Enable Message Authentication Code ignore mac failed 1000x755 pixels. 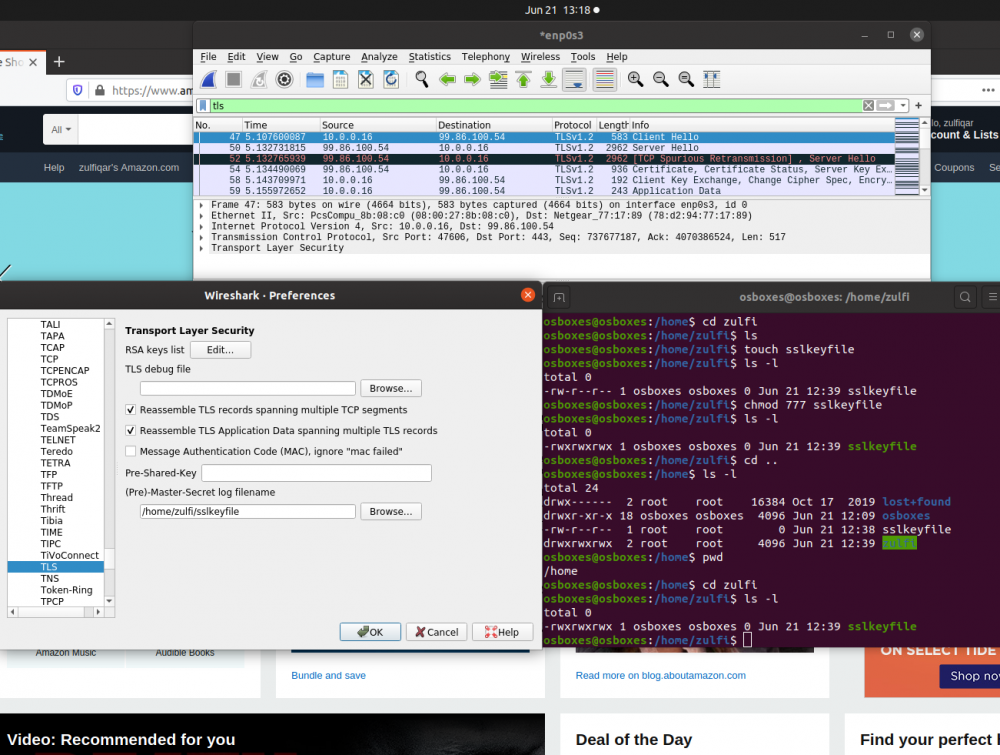131,451
